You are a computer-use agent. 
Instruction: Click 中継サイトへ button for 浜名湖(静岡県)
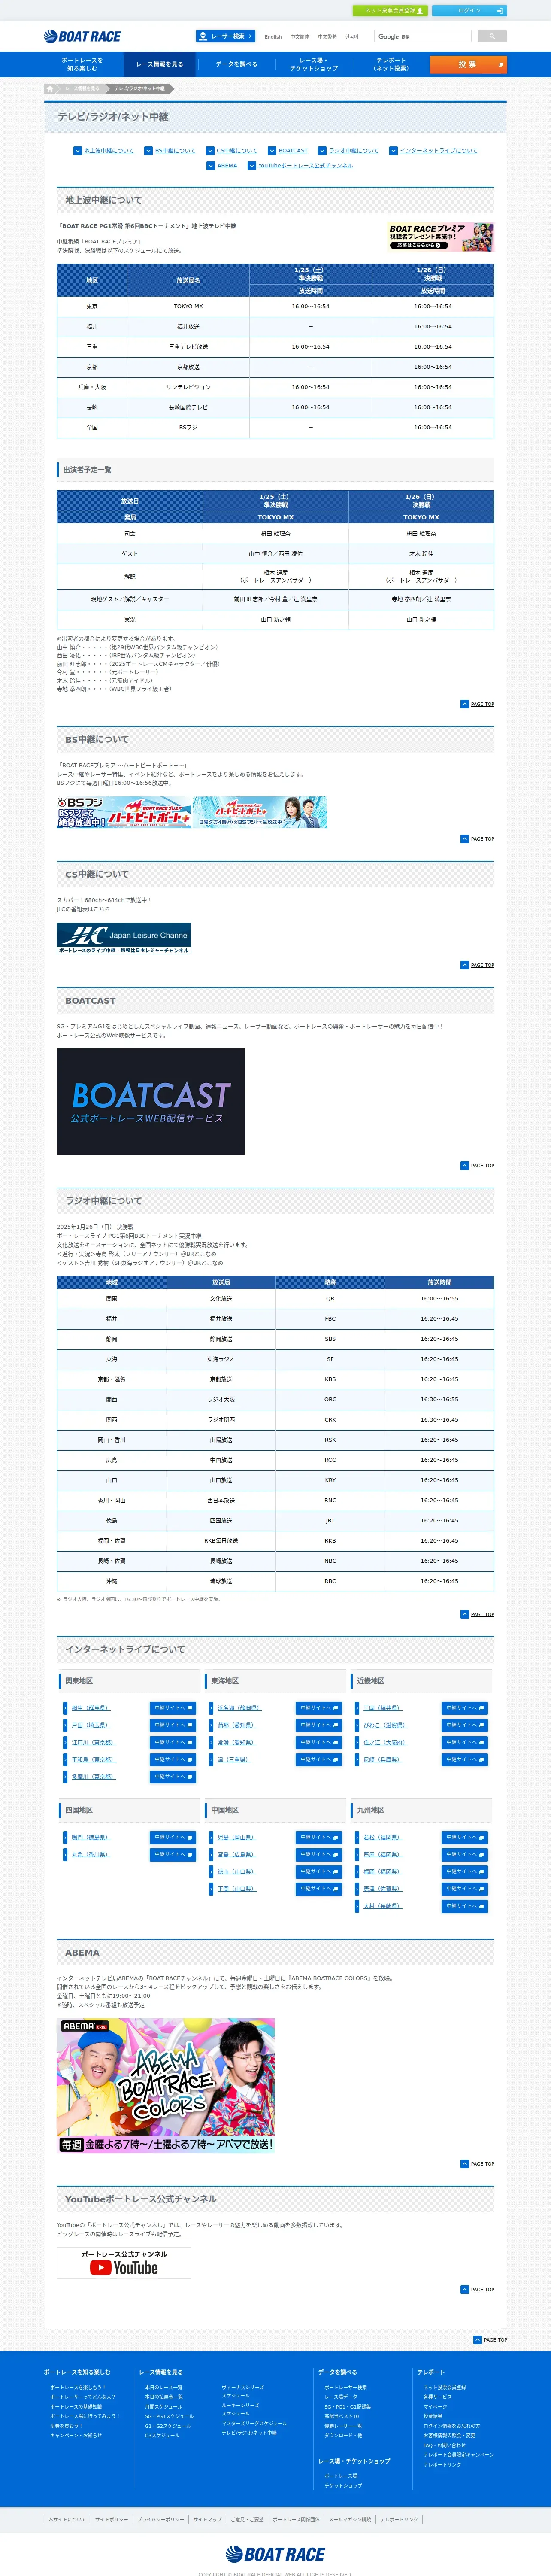[319, 1707]
